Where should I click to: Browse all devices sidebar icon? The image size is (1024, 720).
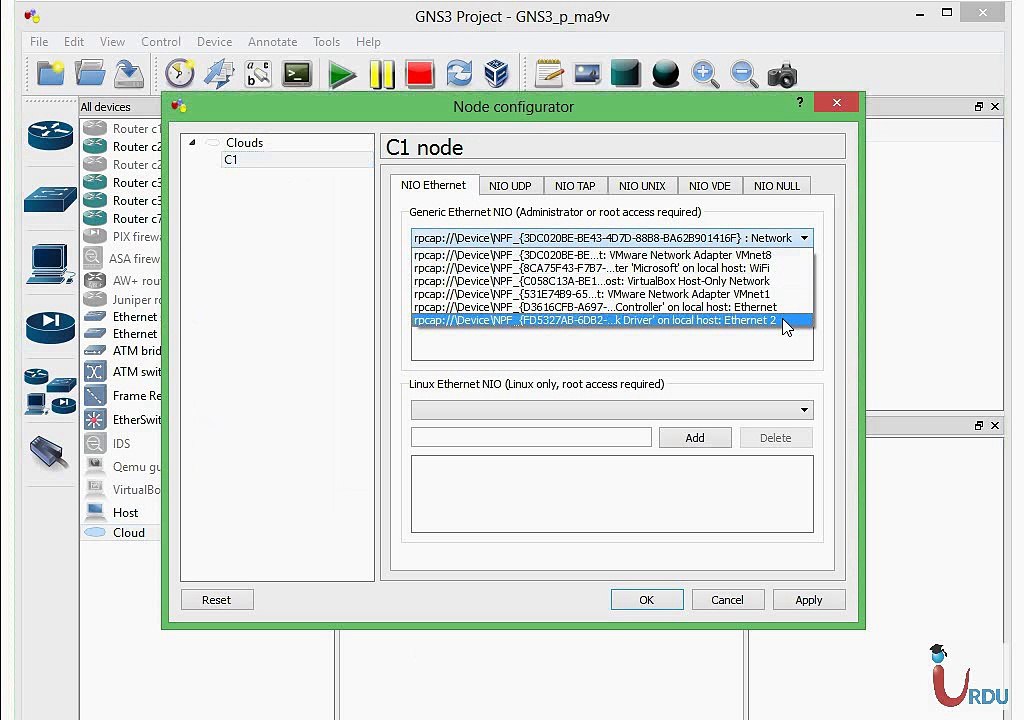pos(50,391)
